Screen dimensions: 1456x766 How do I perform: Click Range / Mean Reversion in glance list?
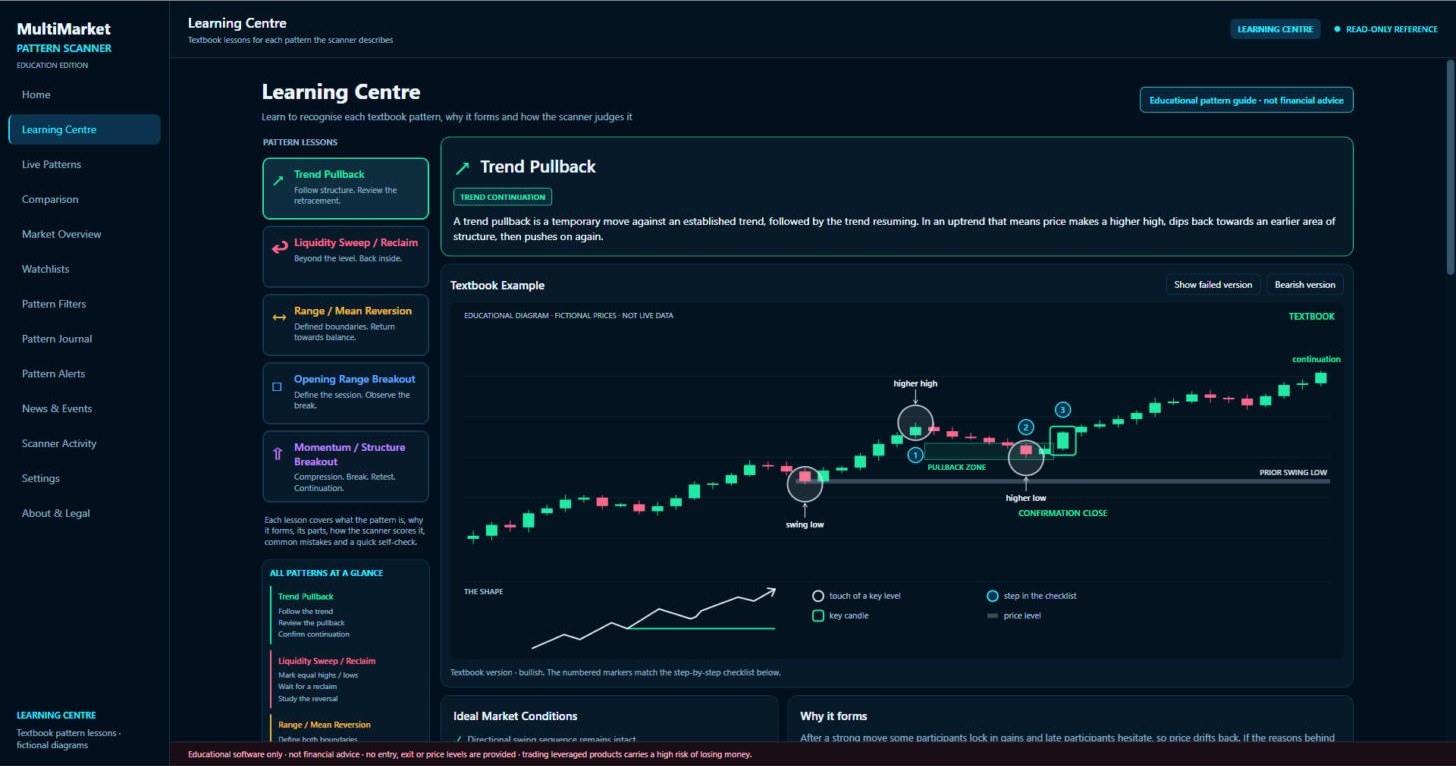pyautogui.click(x=324, y=725)
